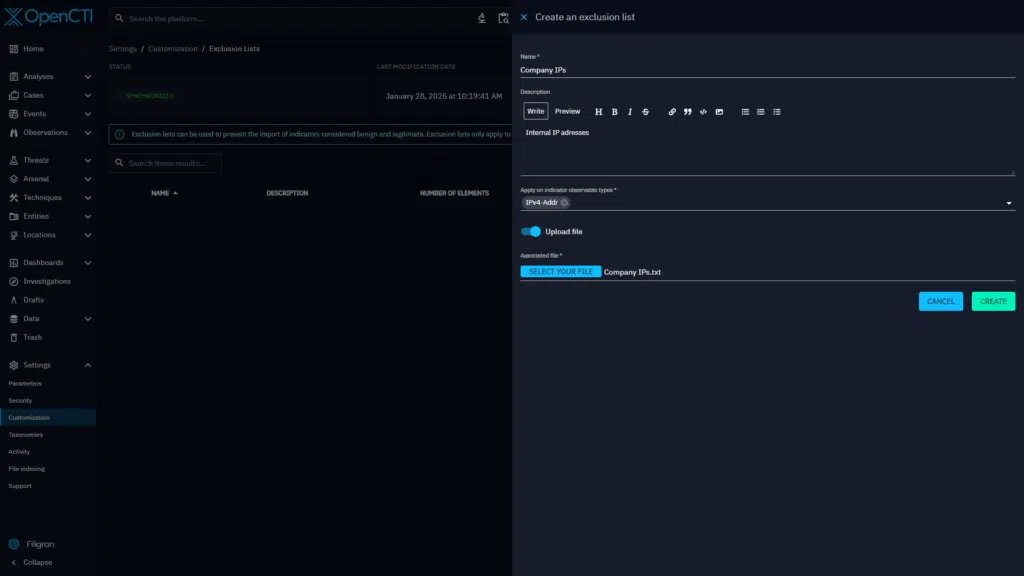Click the blockquote icon in editor toolbar
Screen dimensions: 1024x576
[x=687, y=112]
